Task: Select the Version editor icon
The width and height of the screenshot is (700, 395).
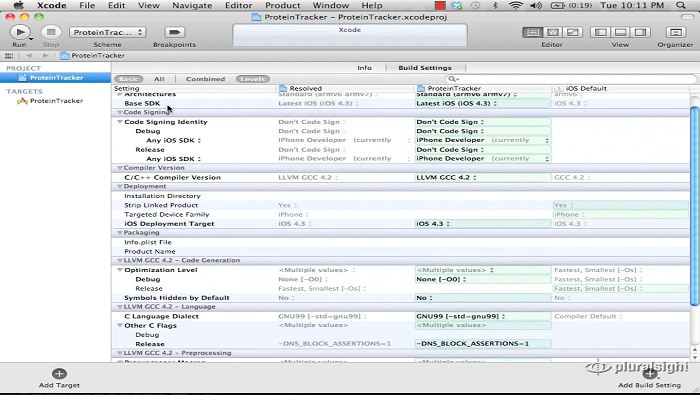Action: 572,32
